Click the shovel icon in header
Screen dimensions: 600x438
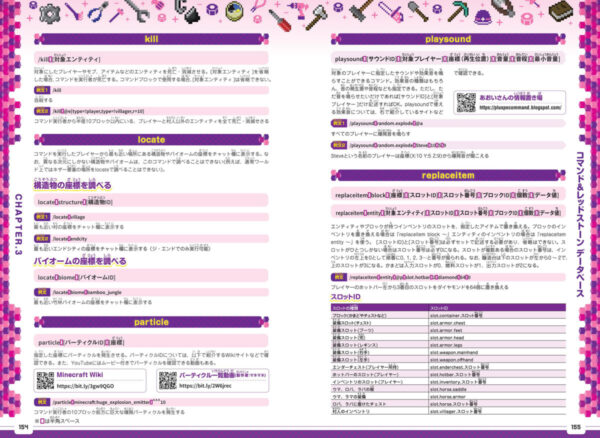pos(418,10)
